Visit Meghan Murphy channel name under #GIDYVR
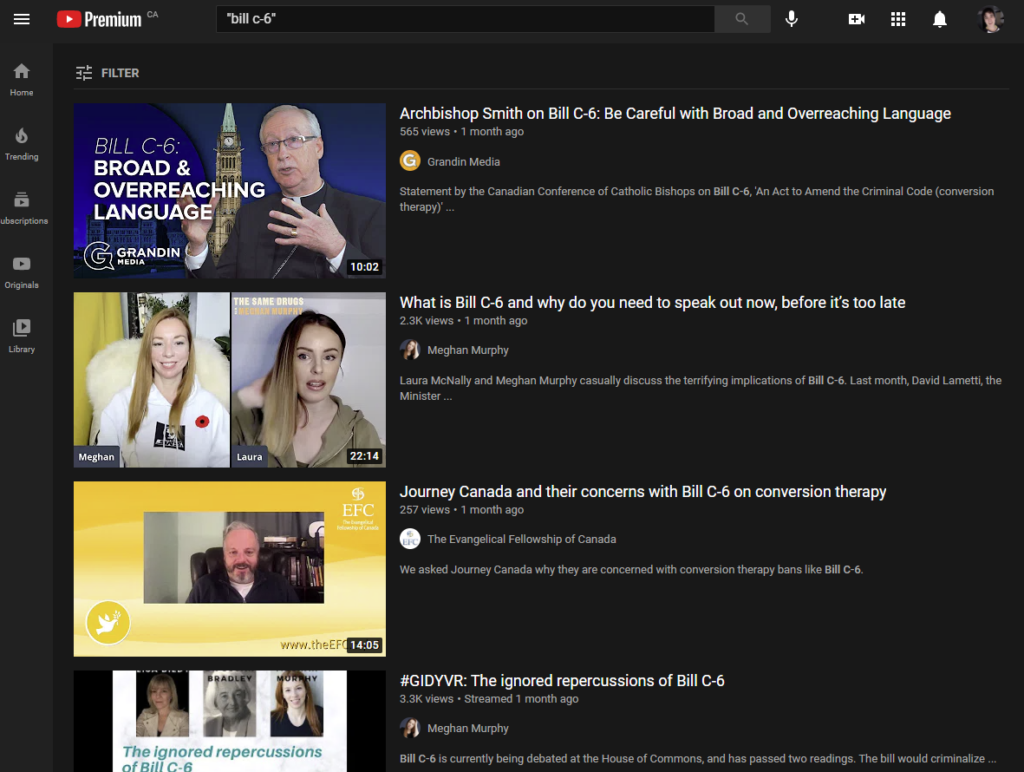This screenshot has height=772, width=1024. pos(468,728)
